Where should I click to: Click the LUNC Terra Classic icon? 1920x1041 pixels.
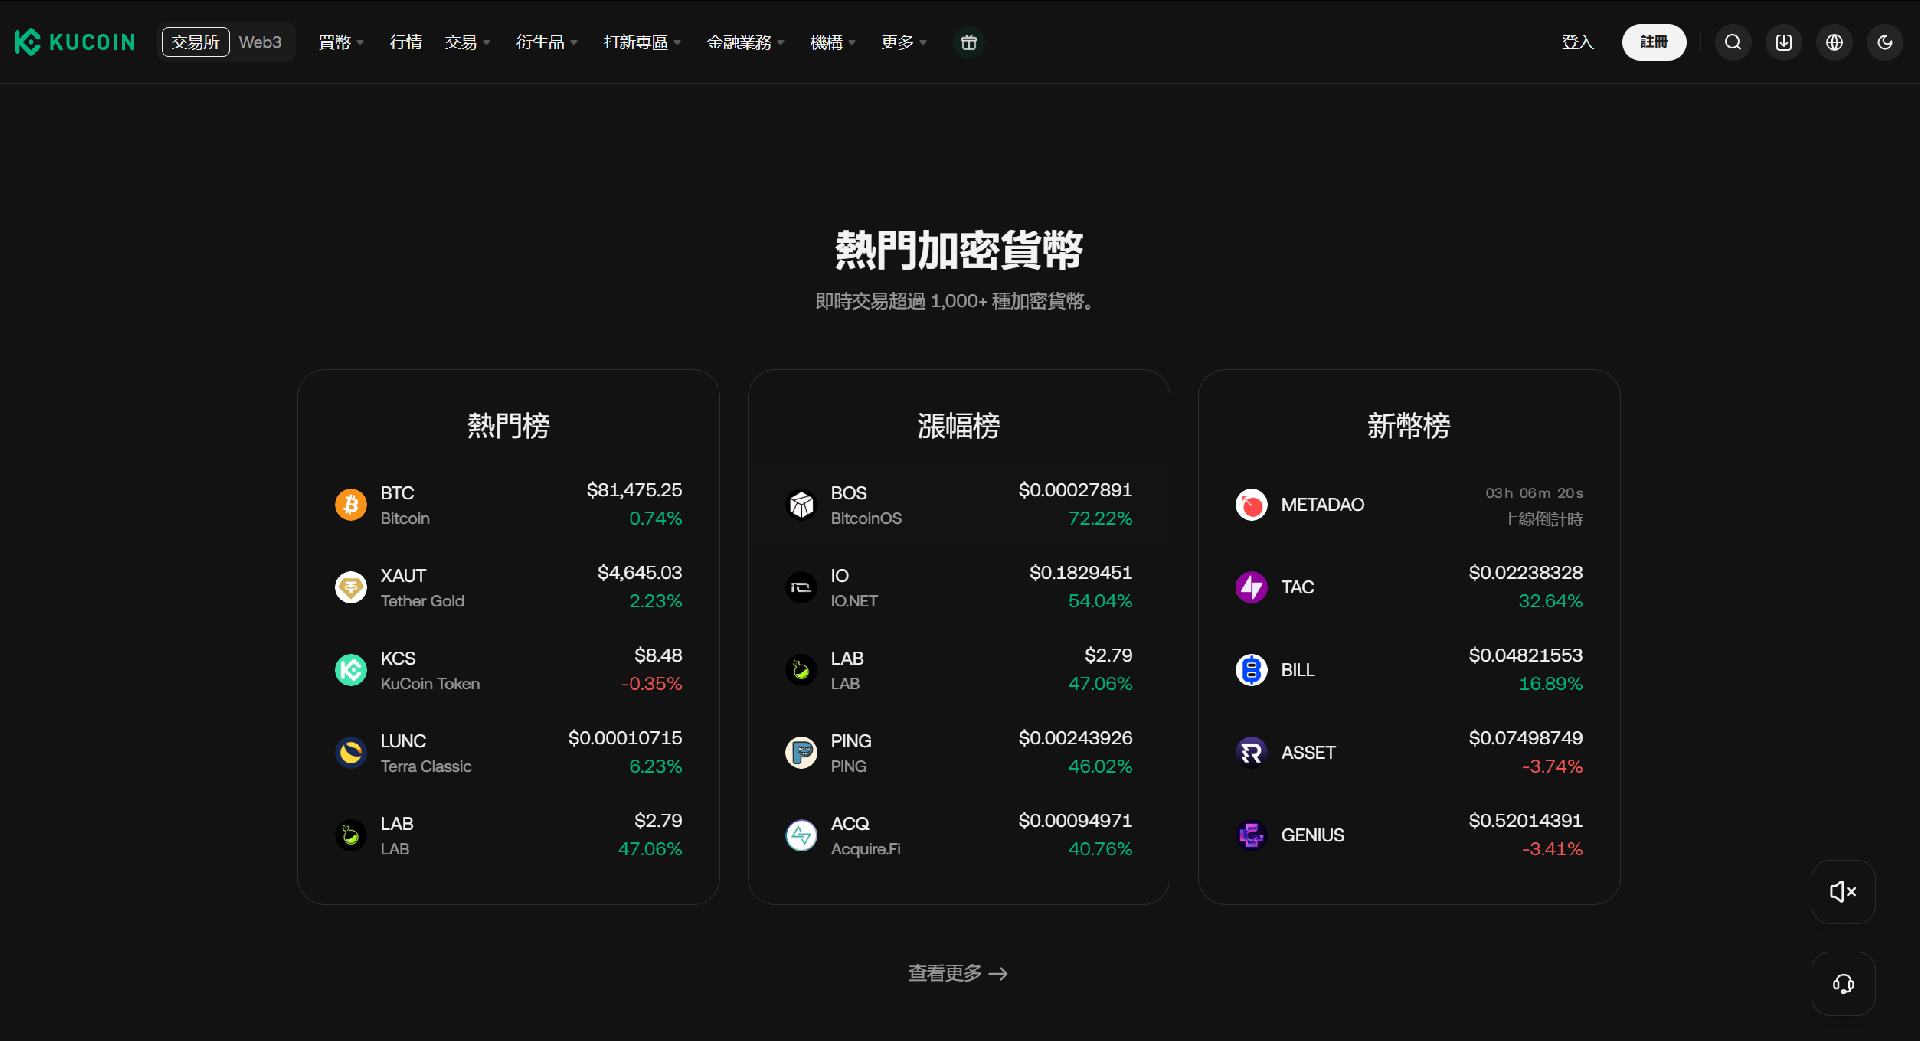[351, 752]
